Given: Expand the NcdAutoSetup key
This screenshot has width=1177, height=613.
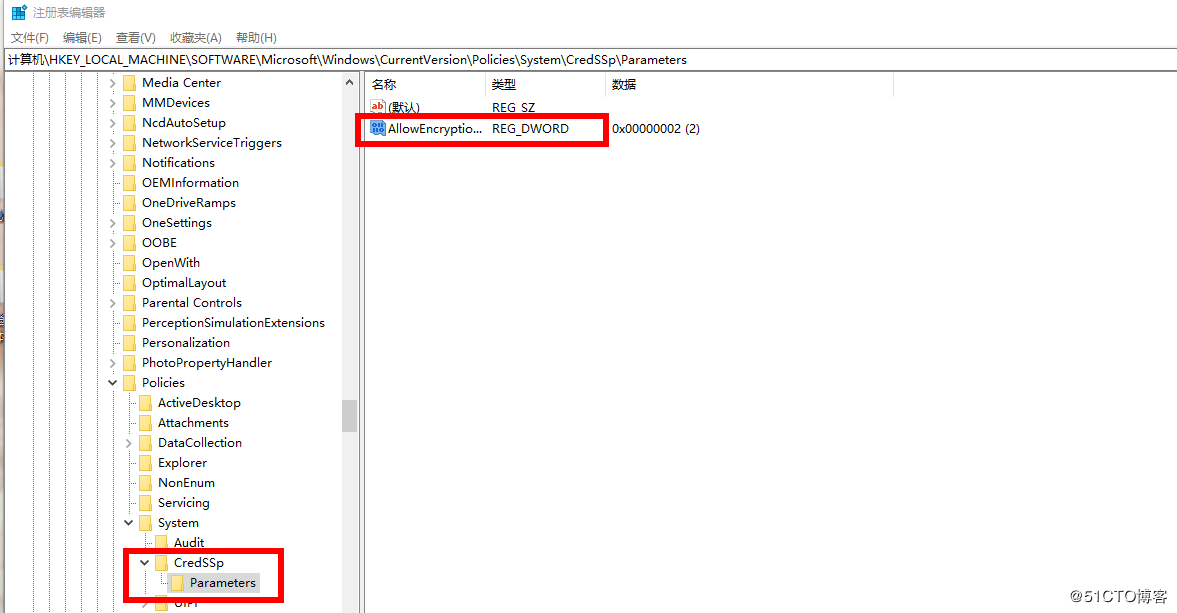Looking at the screenshot, I should tap(113, 123).
